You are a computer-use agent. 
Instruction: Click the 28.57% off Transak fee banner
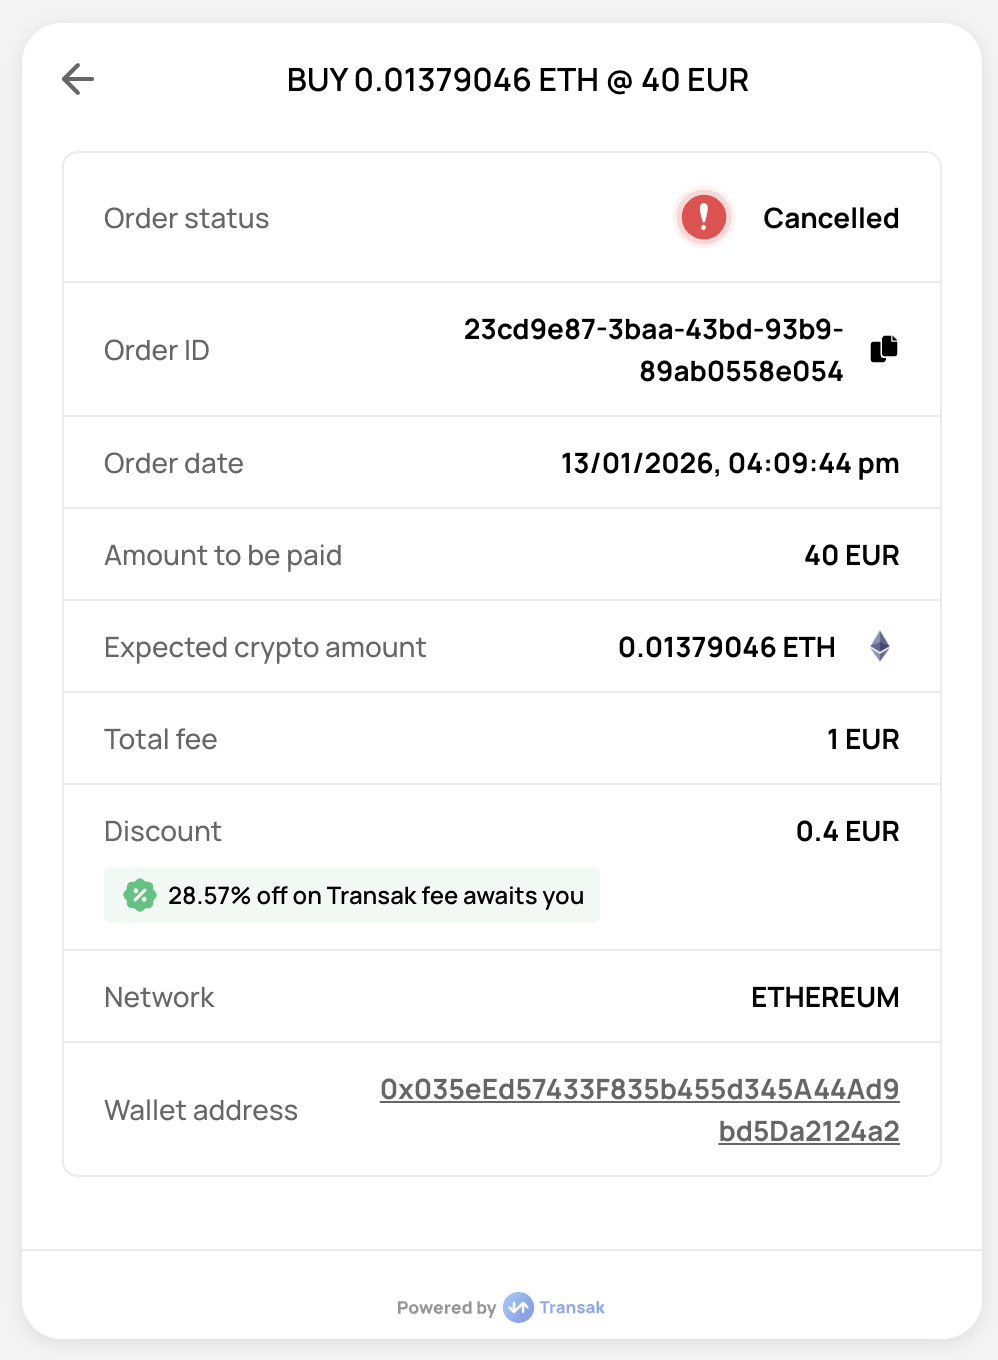coord(375,895)
